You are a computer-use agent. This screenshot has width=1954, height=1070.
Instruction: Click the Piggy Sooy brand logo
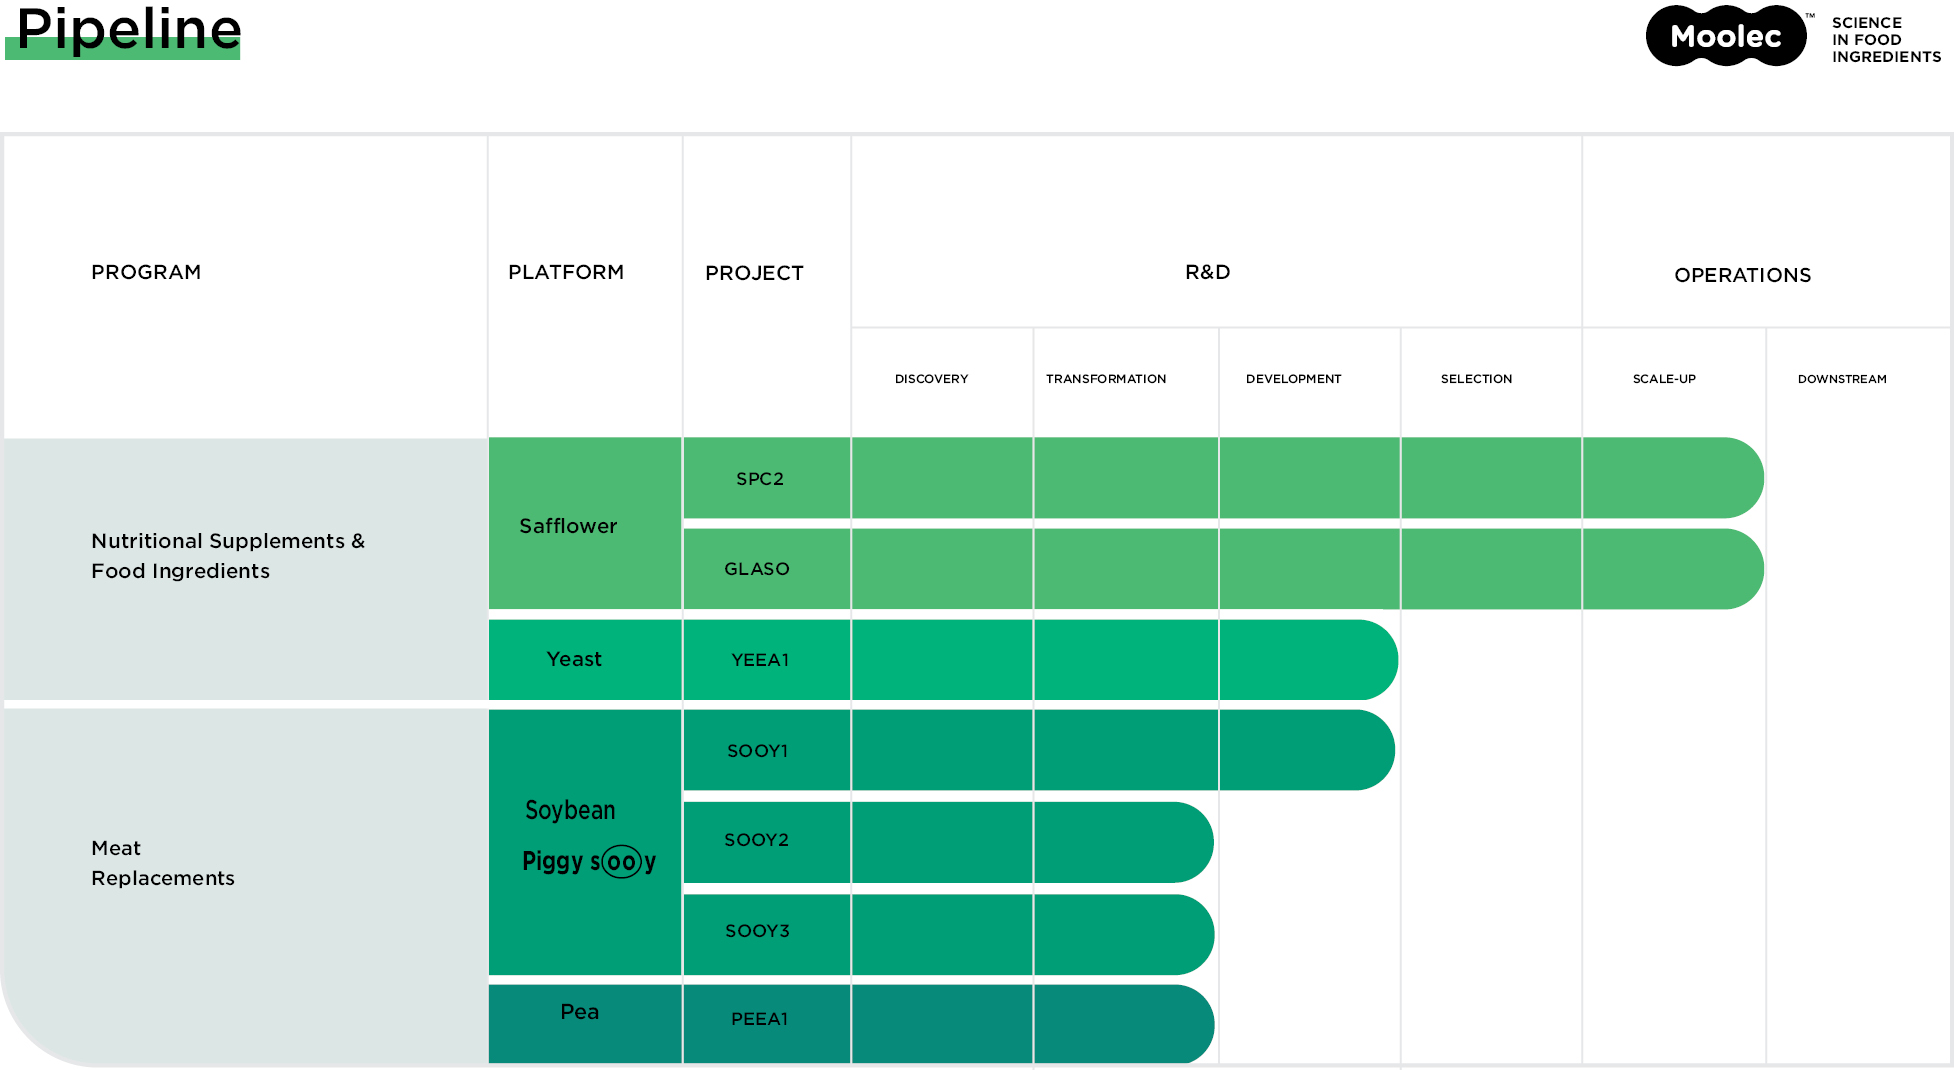[x=589, y=861]
